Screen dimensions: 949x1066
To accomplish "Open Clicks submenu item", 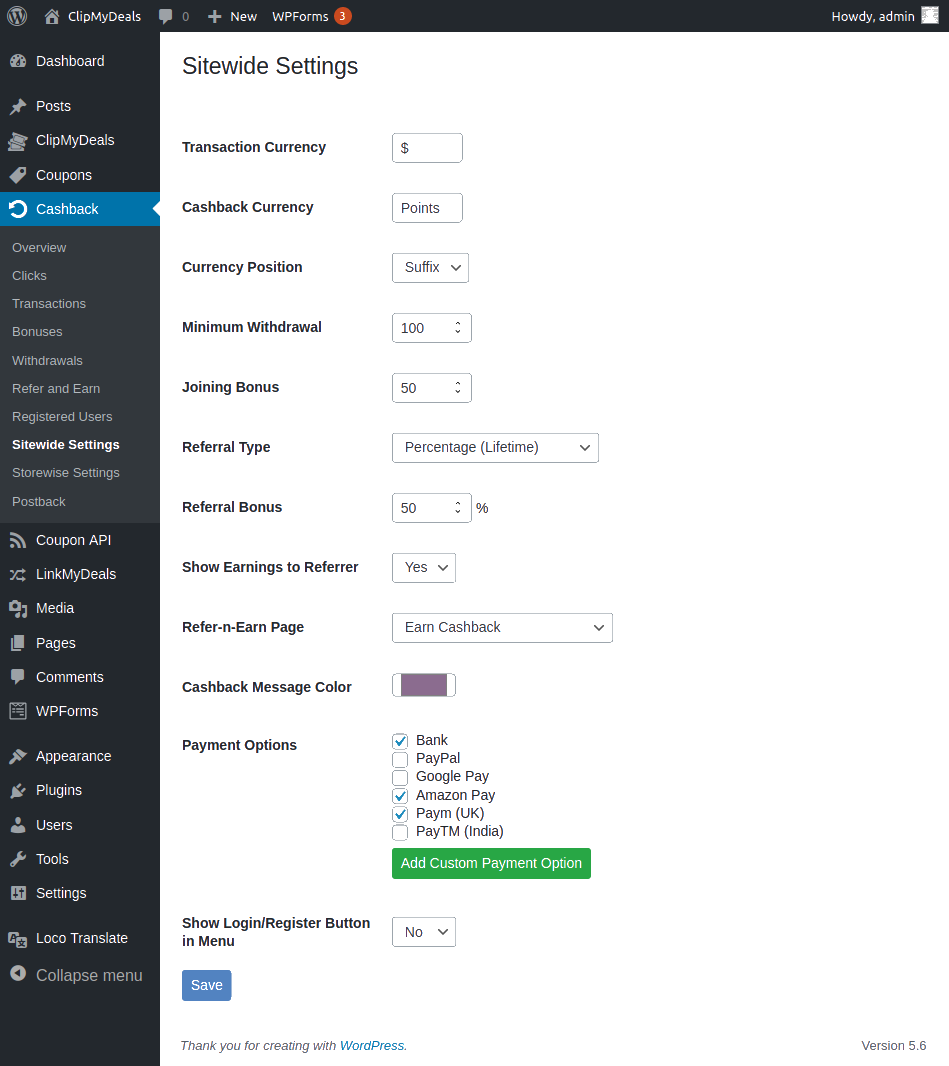I will [29, 275].
